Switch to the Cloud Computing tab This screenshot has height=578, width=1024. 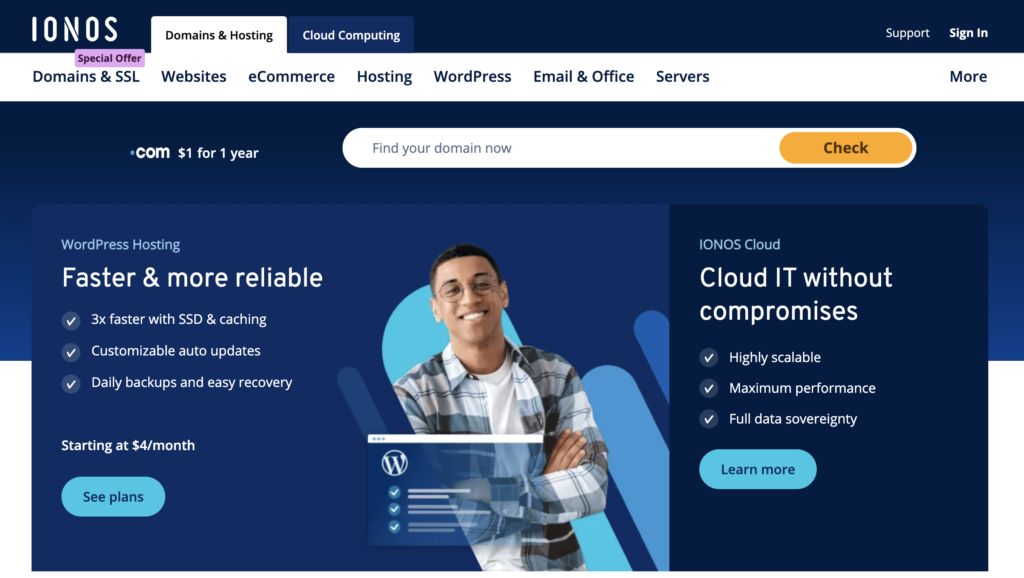[x=351, y=35]
